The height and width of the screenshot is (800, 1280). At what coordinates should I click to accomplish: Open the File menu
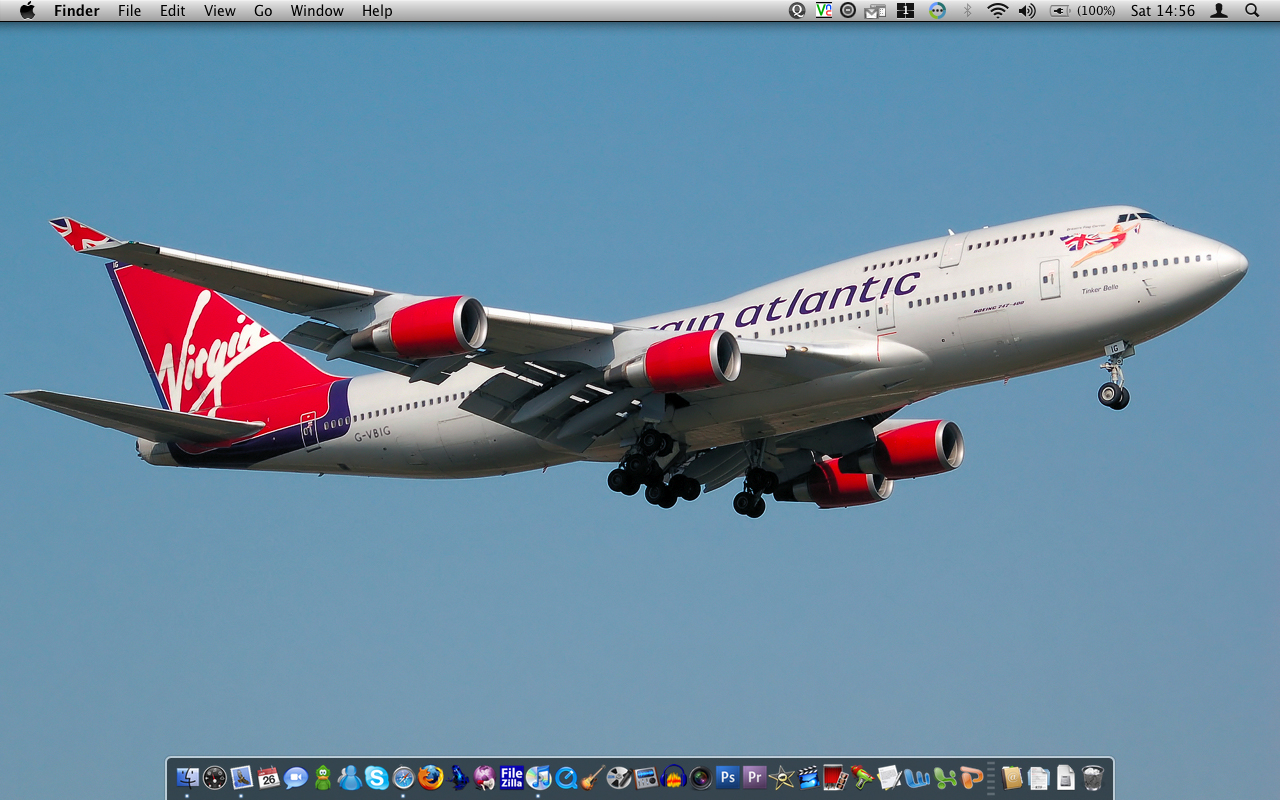pyautogui.click(x=129, y=11)
